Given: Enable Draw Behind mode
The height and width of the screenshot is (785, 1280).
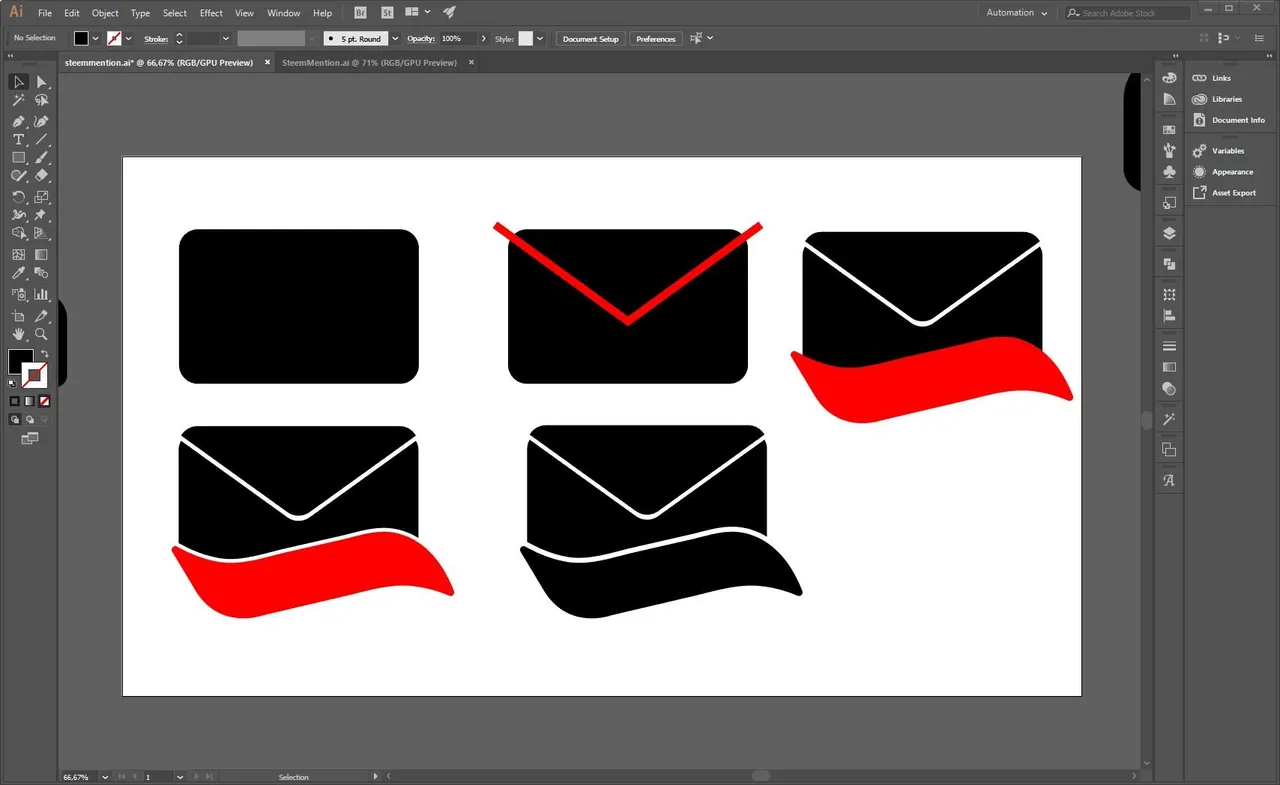Looking at the screenshot, I should (29, 420).
